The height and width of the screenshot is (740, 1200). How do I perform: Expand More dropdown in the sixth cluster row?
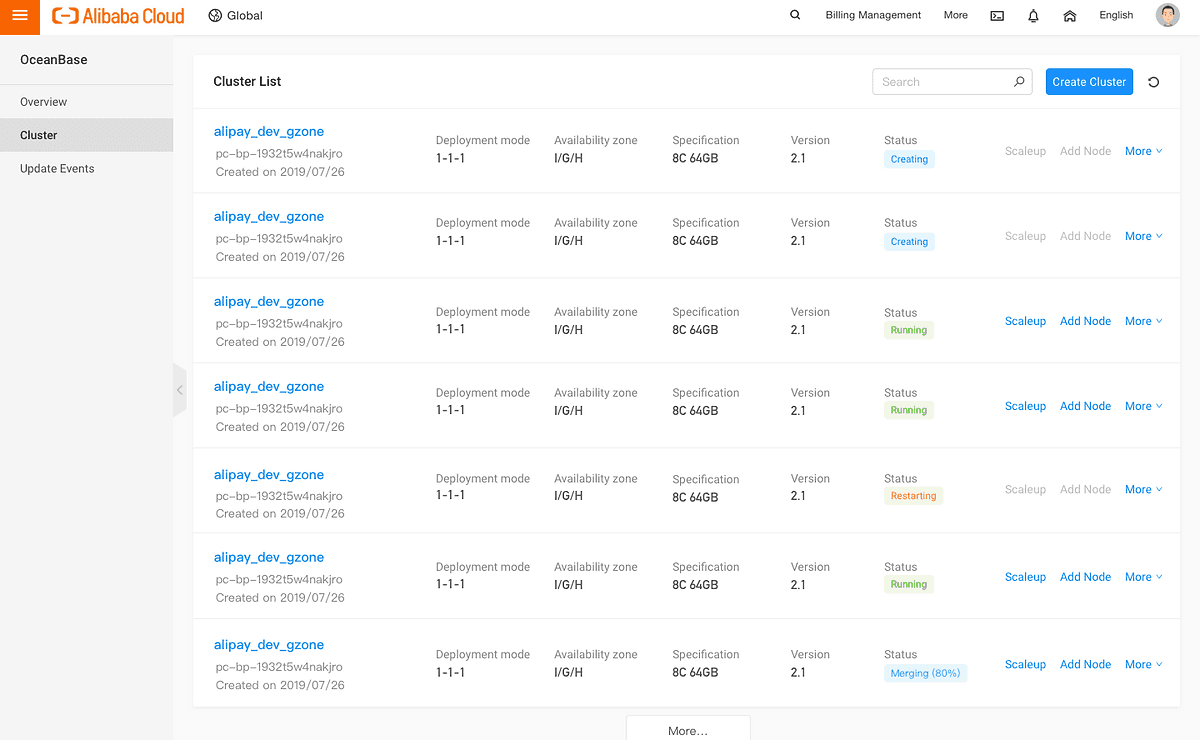click(x=1144, y=578)
